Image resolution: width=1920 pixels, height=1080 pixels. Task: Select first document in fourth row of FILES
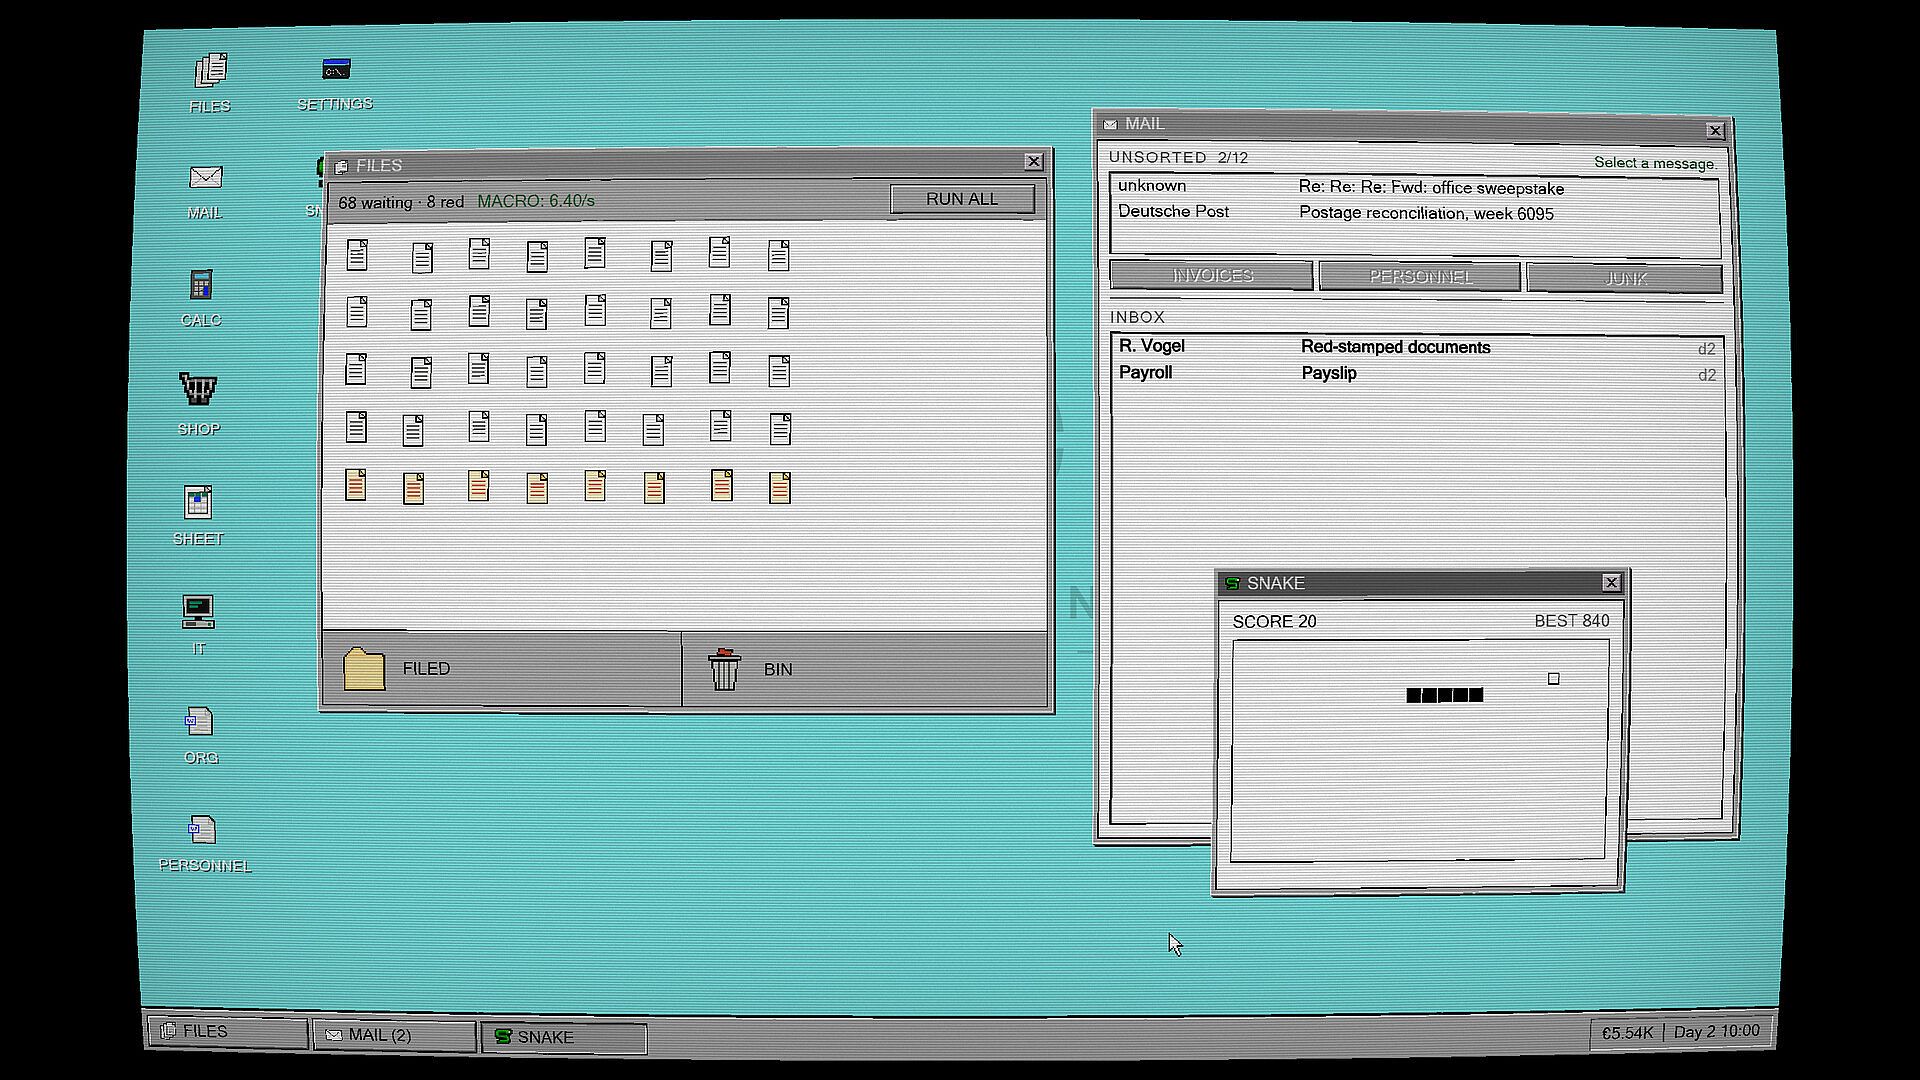coord(356,426)
